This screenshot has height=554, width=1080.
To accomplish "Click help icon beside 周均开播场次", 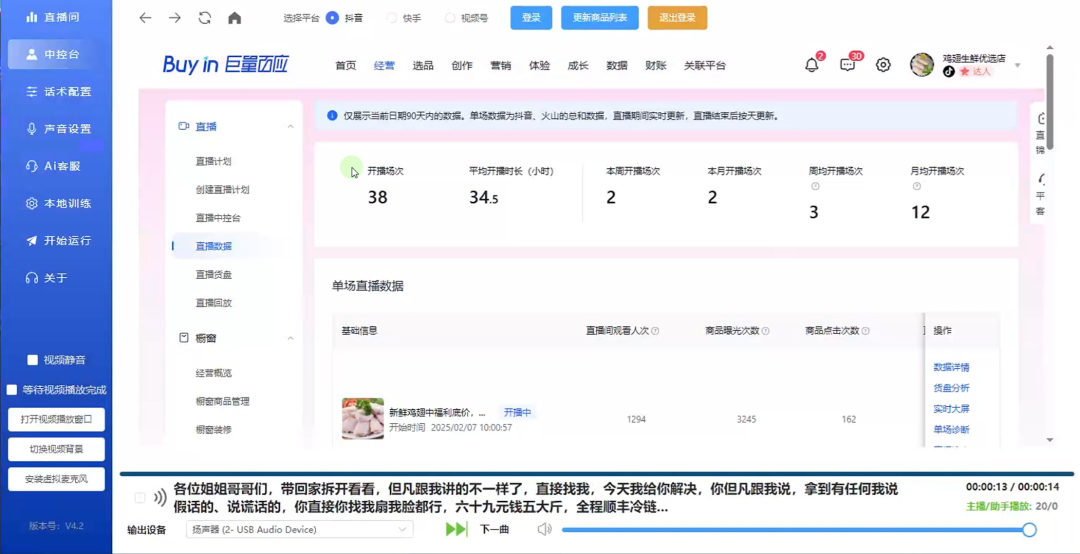I will coord(815,187).
